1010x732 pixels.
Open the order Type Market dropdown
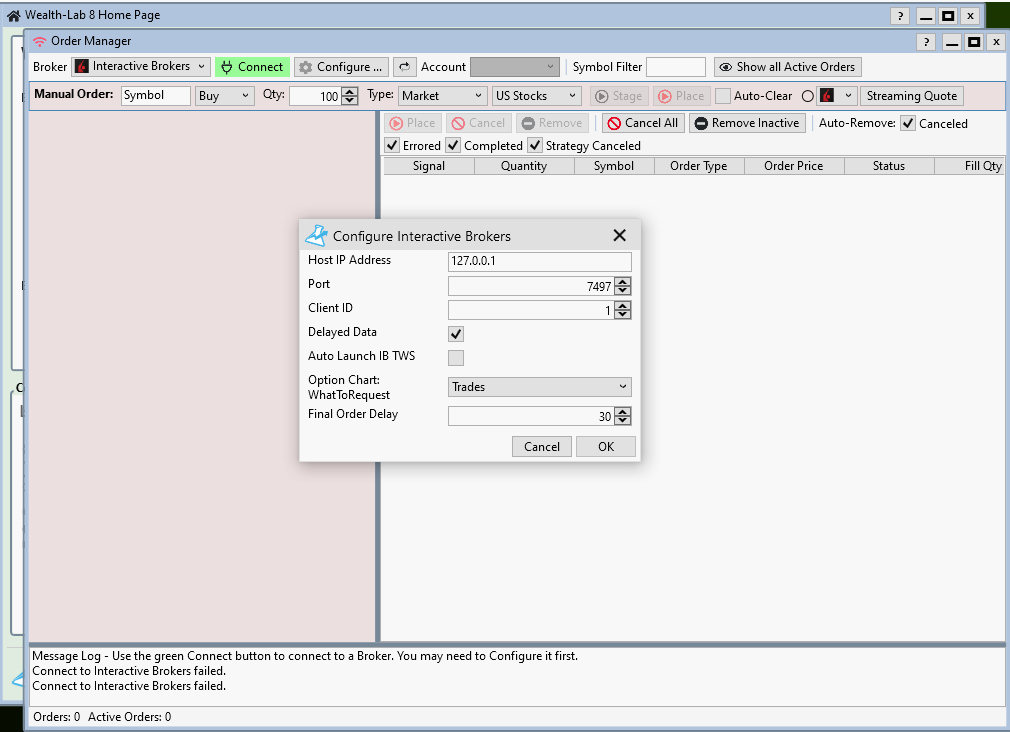(442, 96)
